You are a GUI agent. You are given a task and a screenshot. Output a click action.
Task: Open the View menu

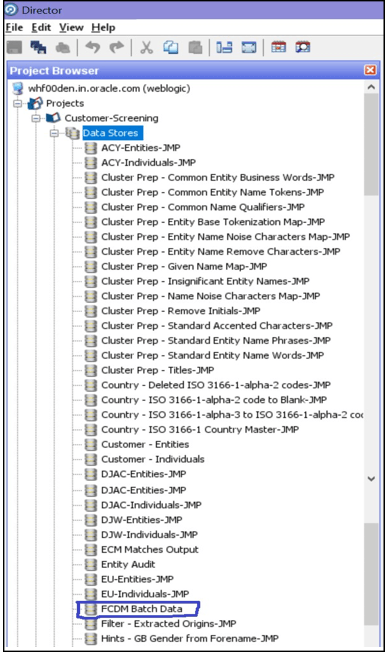(71, 27)
